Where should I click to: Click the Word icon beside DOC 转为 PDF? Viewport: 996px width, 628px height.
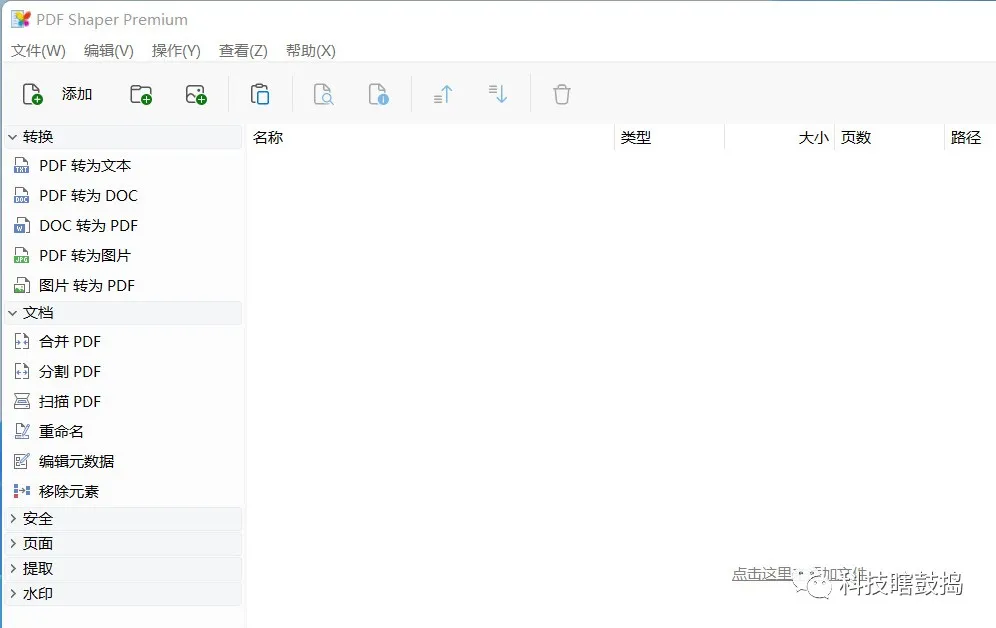pyautogui.click(x=22, y=225)
